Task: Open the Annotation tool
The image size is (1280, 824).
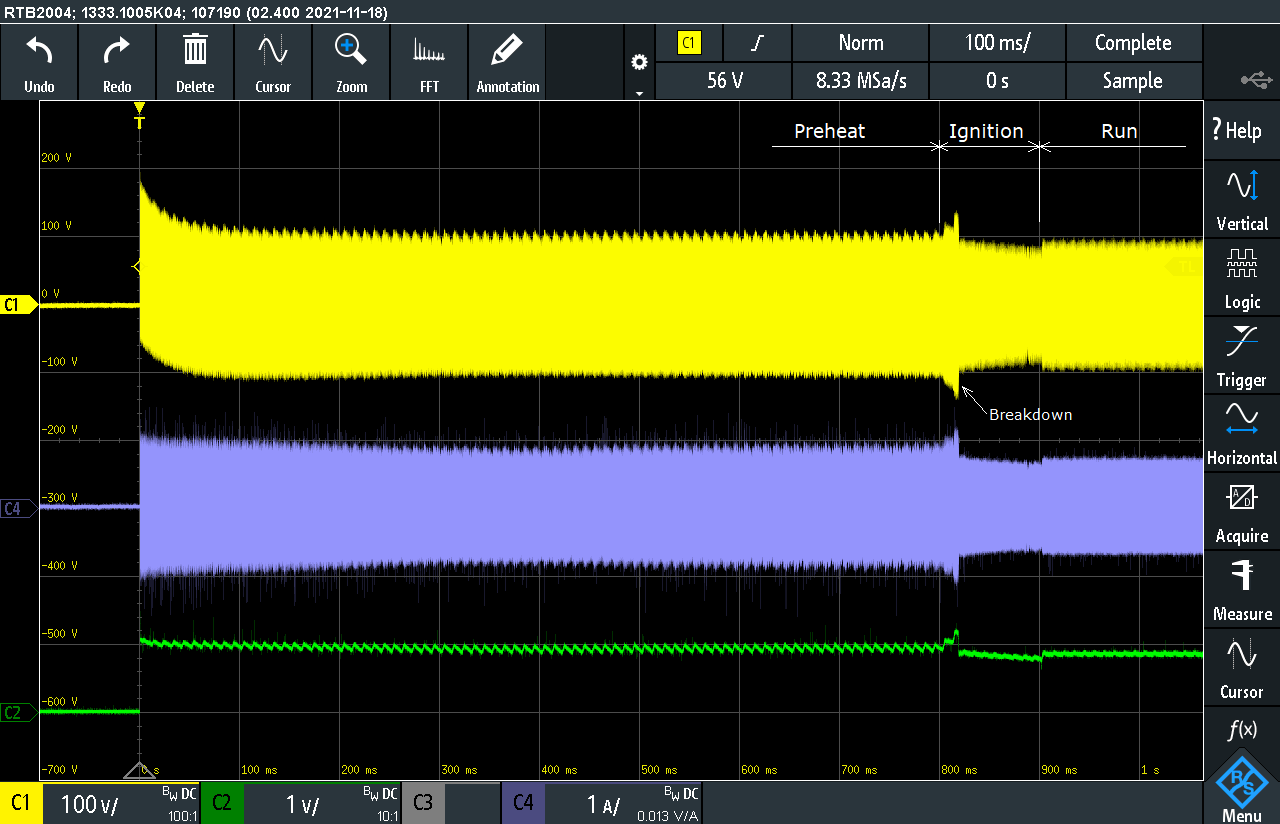Action: (507, 62)
